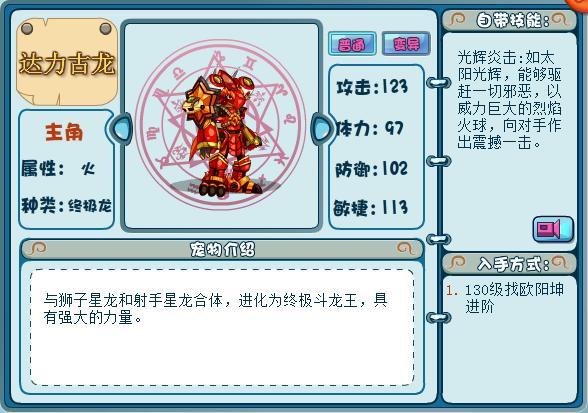Click the 达力古龙 name scroll
This screenshot has height=413, width=588.
[67, 62]
